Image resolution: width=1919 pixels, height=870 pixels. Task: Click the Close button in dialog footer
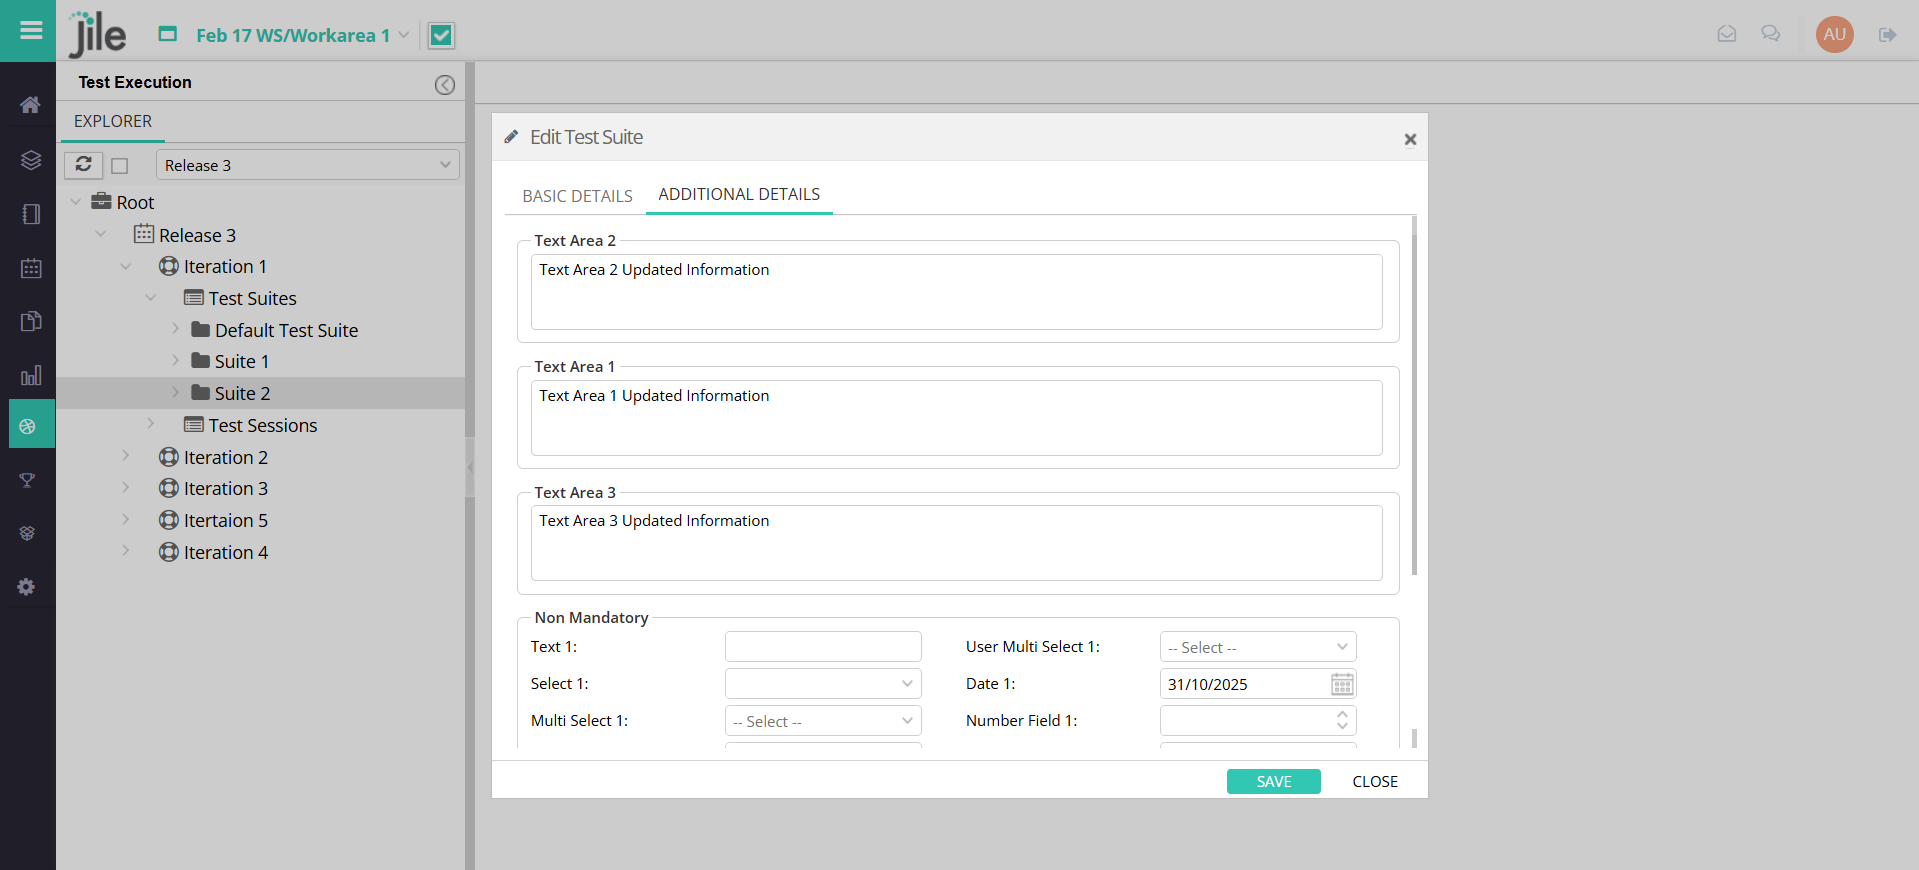pos(1374,781)
